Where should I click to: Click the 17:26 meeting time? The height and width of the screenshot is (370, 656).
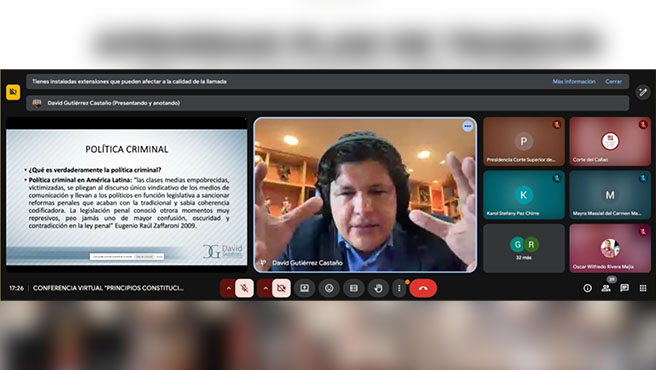pyautogui.click(x=16, y=288)
